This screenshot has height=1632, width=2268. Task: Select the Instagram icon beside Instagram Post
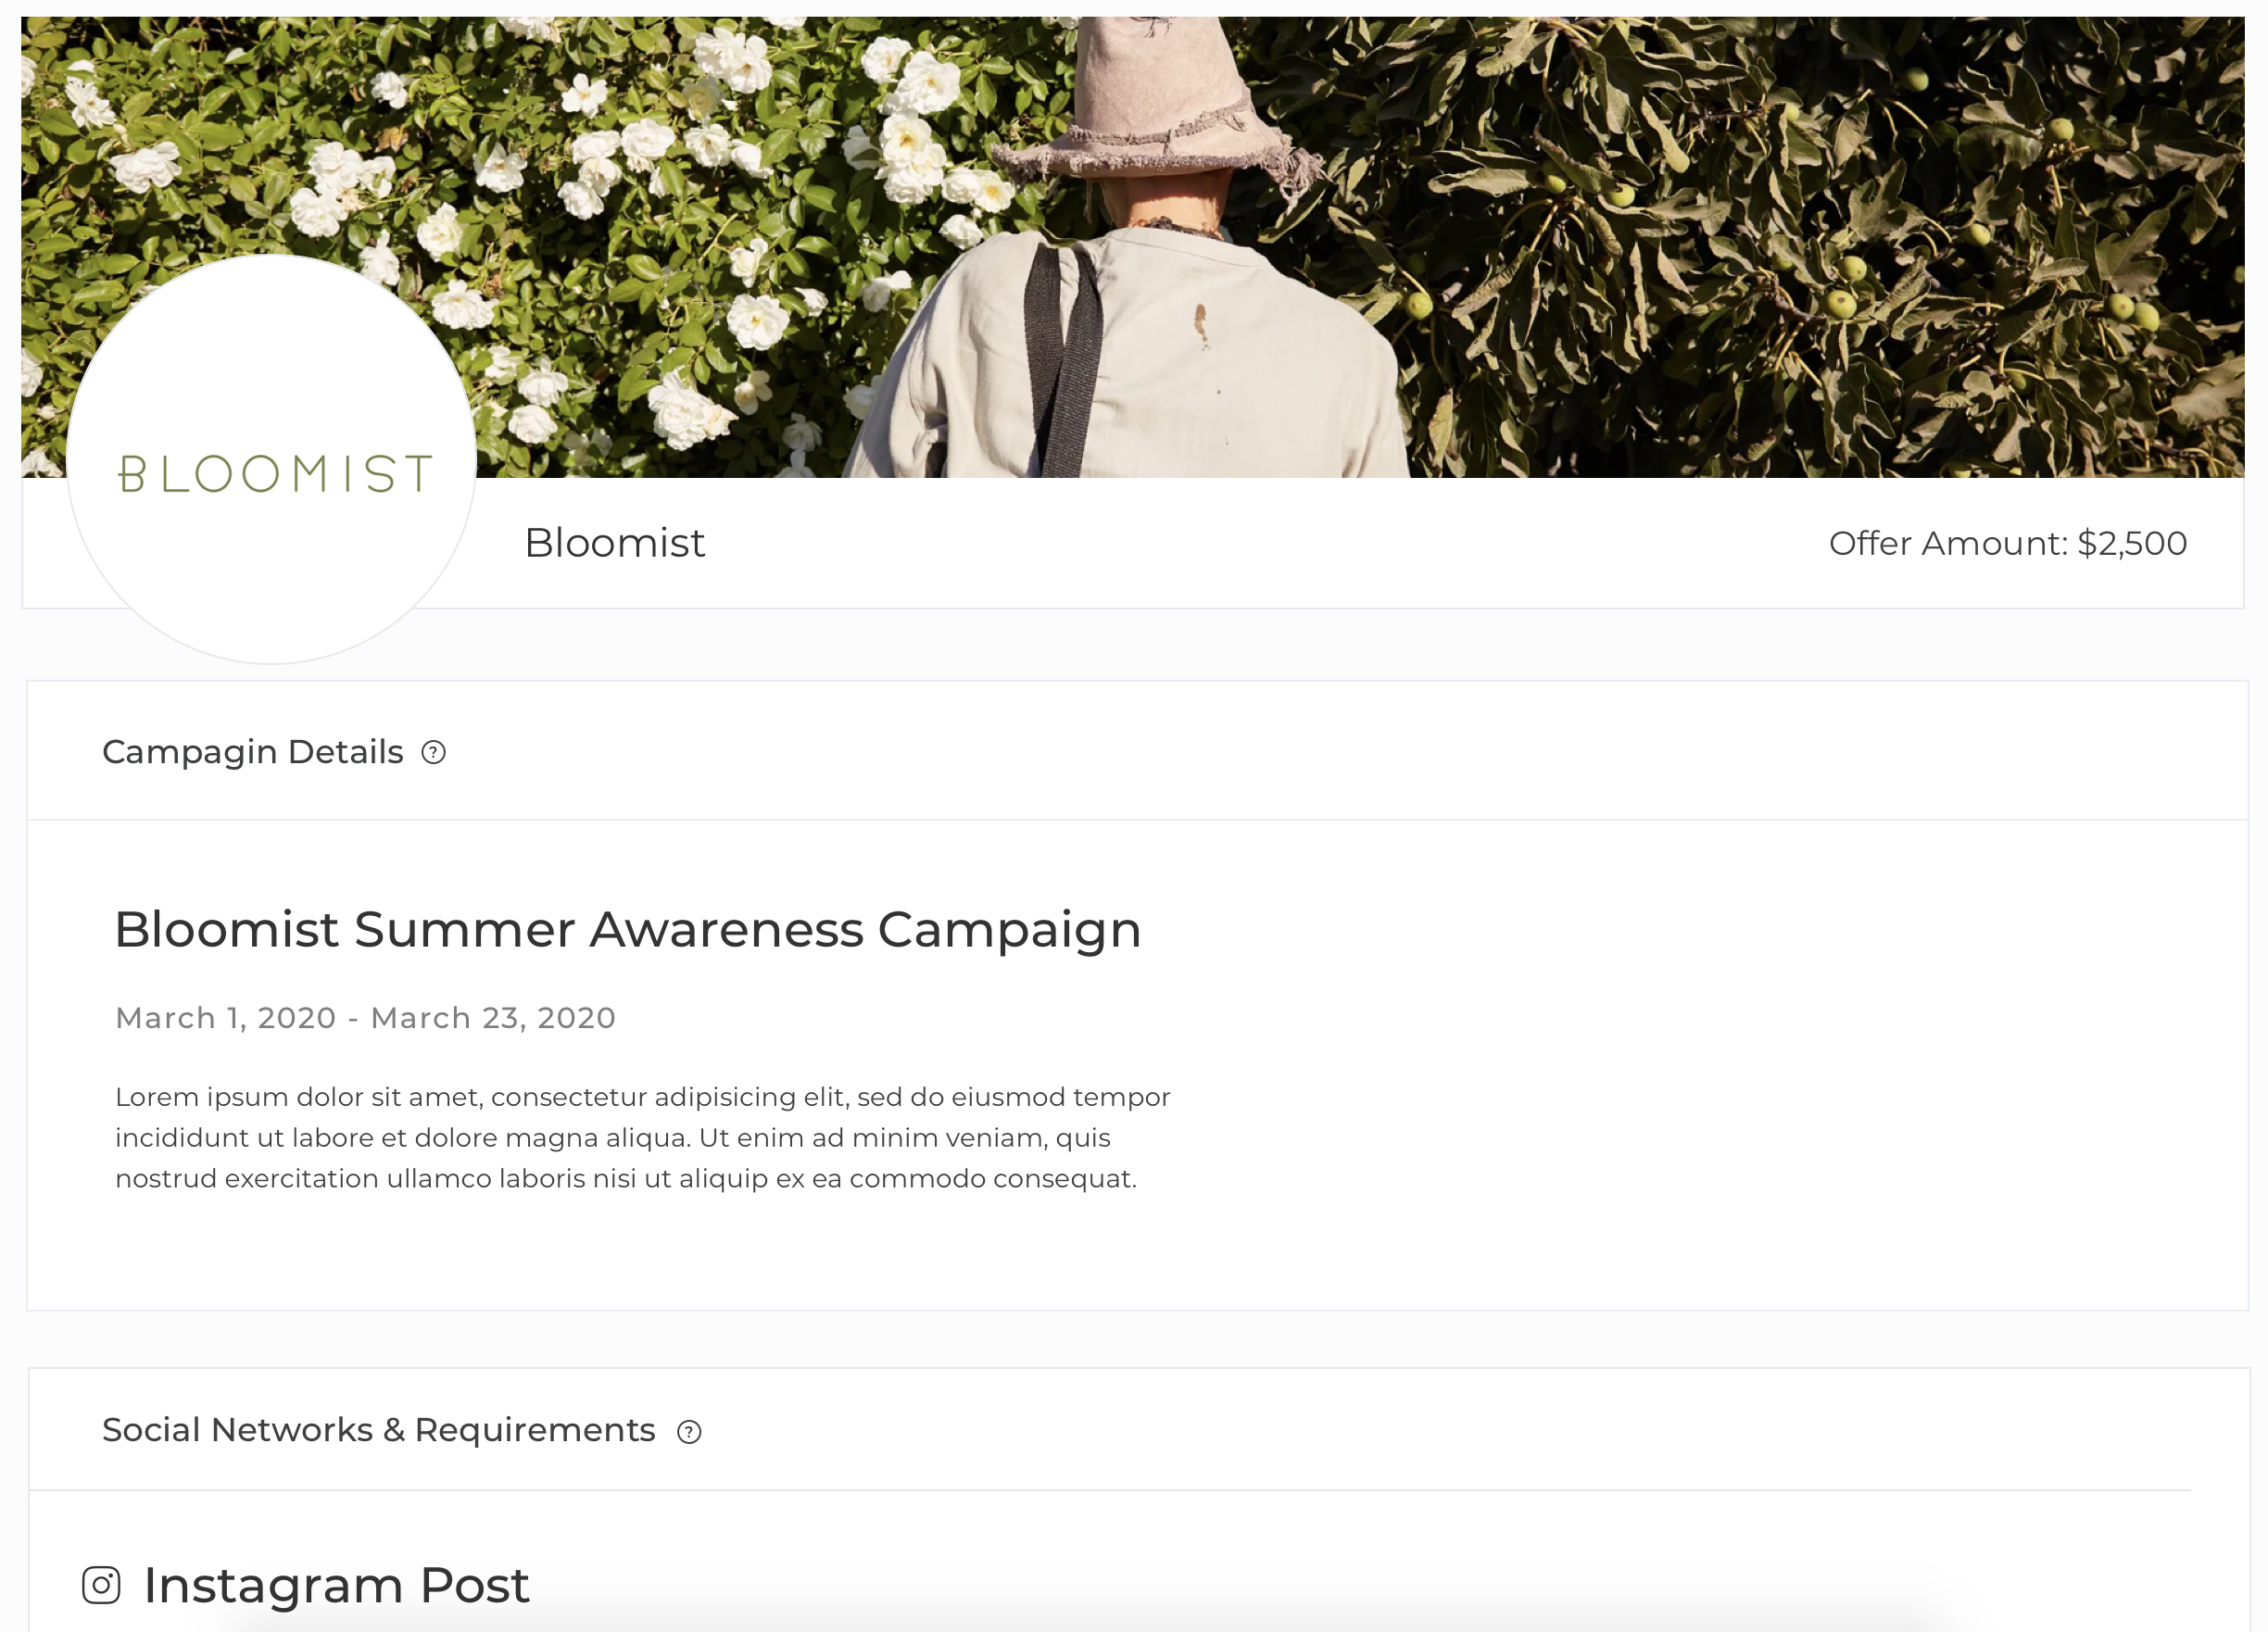(x=103, y=1585)
